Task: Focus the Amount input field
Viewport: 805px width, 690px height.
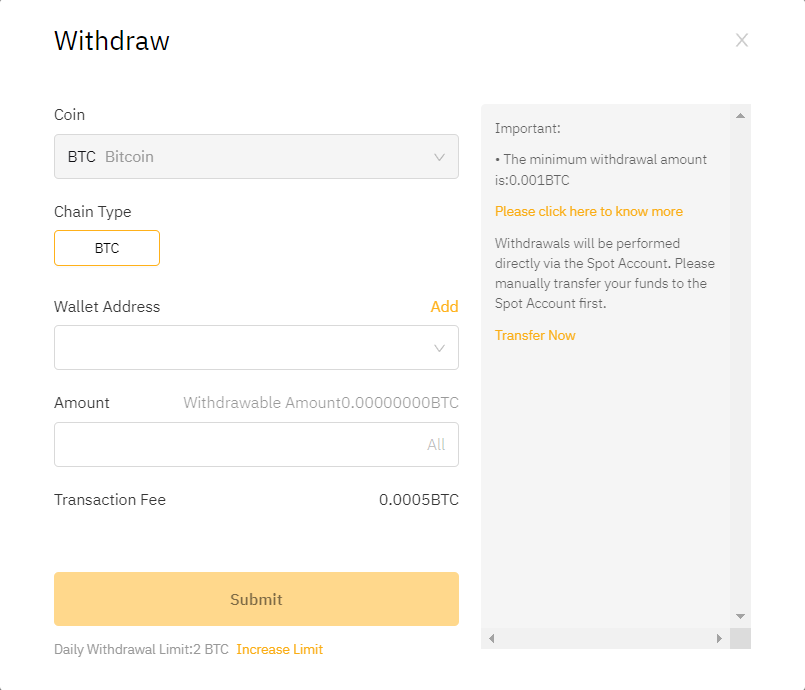Action: [x=256, y=445]
